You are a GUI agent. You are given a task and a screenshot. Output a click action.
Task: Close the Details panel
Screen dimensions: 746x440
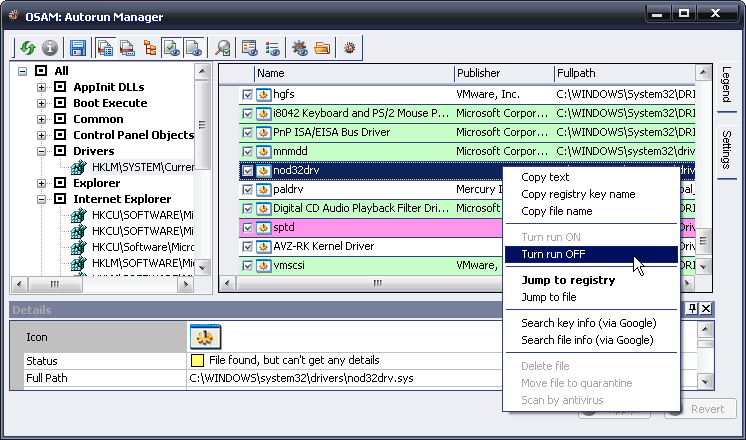(707, 309)
